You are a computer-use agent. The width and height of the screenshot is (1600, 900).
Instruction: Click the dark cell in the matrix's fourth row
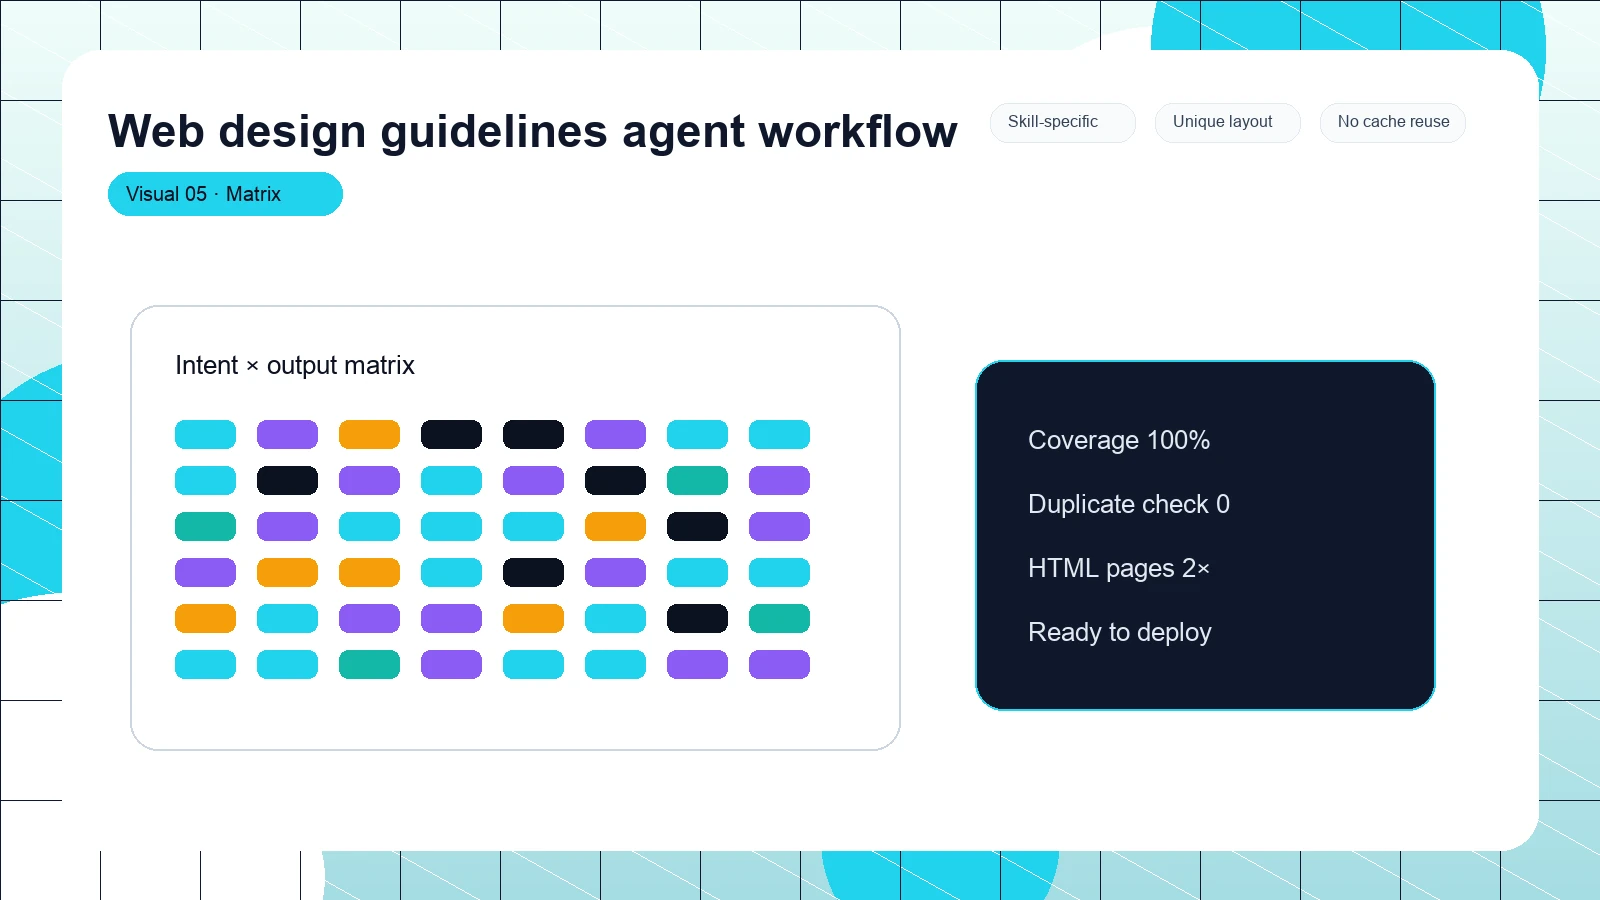pyautogui.click(x=533, y=572)
